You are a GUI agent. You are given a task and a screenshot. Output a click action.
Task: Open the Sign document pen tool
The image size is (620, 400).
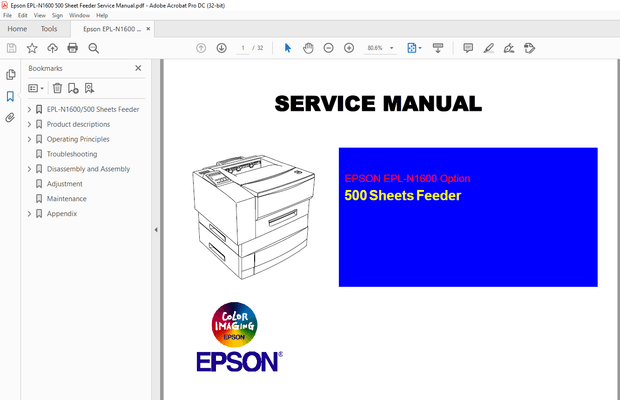point(509,48)
